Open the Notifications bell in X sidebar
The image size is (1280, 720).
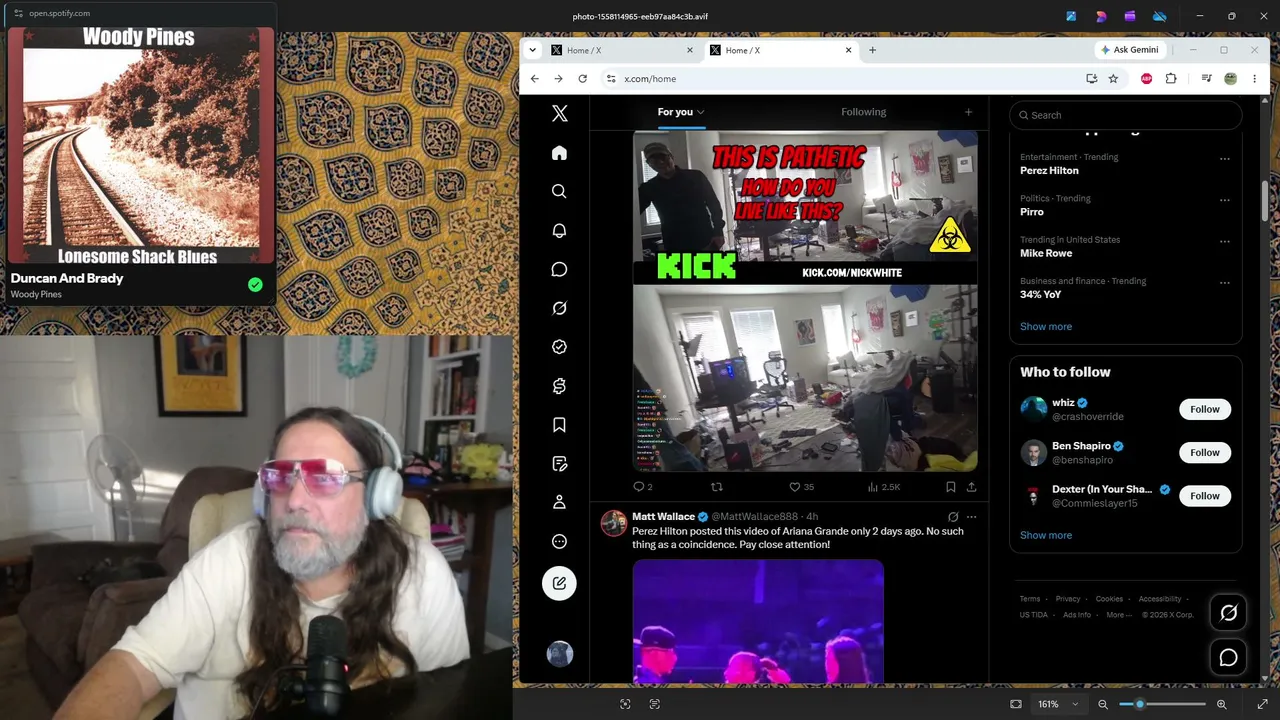coord(559,230)
